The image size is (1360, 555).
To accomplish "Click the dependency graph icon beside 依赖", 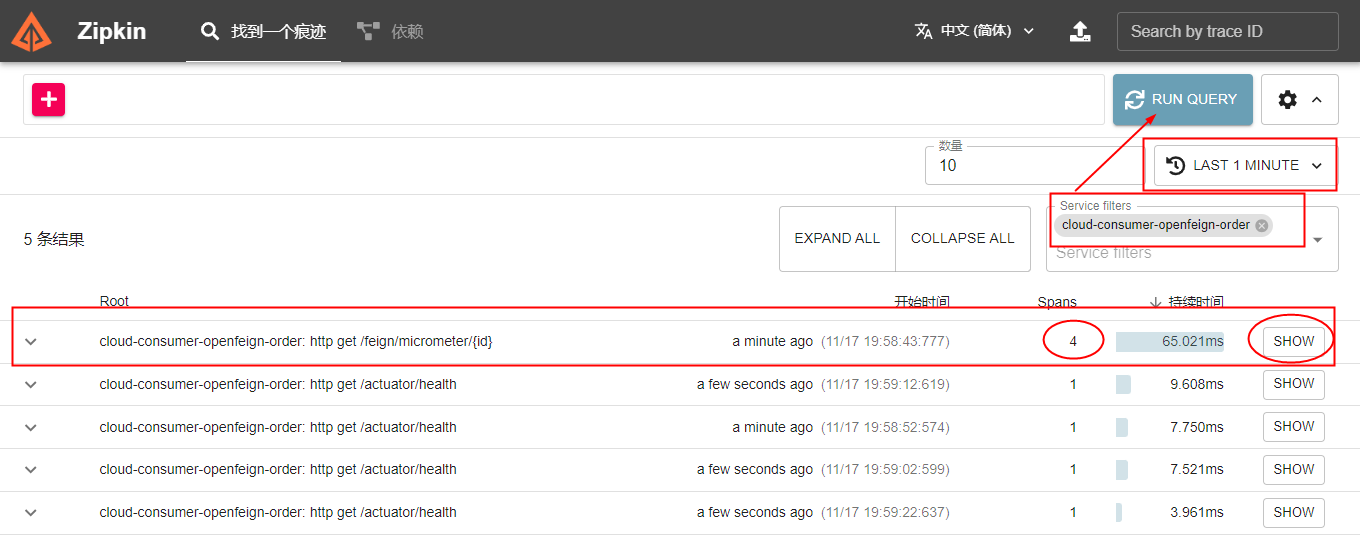I will click(x=368, y=31).
